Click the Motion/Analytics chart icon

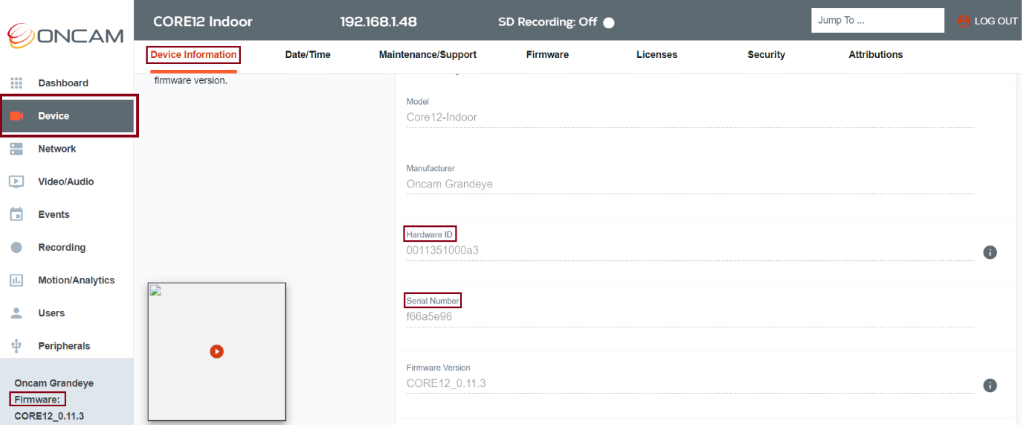click(17, 280)
